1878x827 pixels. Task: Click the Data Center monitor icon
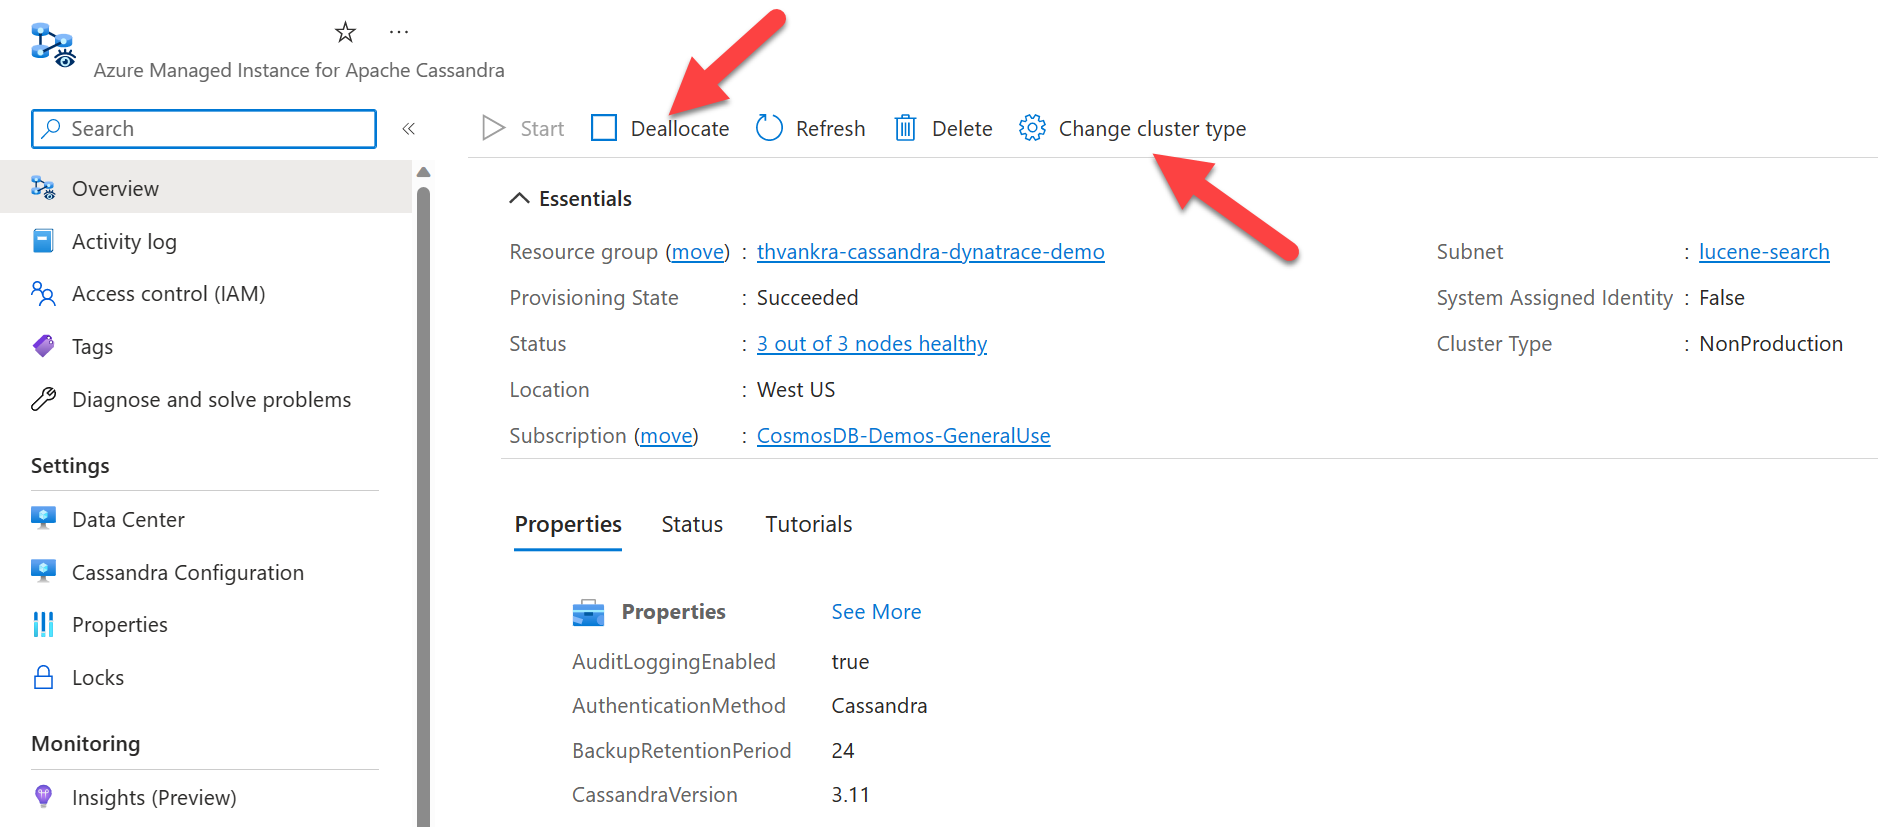click(x=43, y=518)
